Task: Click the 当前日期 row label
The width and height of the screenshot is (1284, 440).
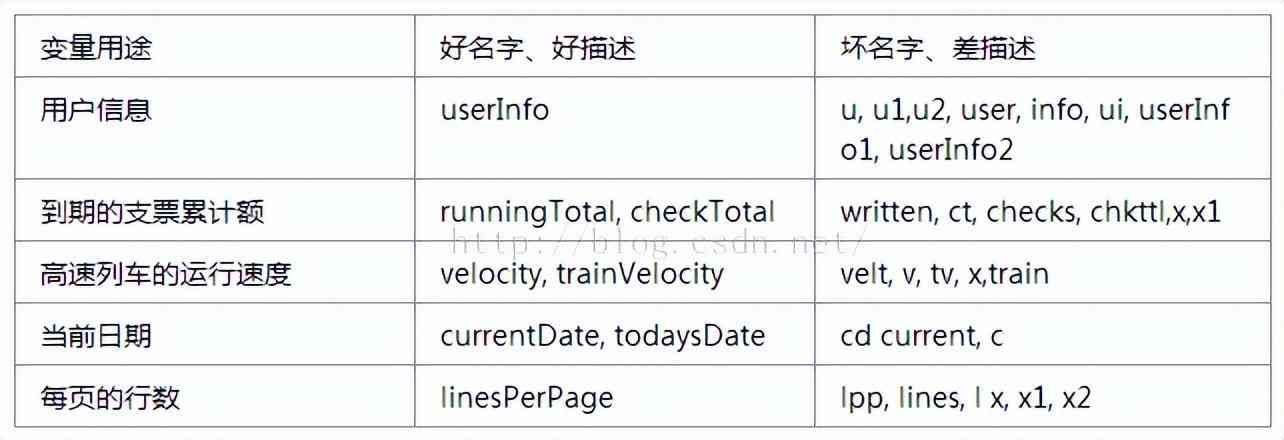Action: click(x=96, y=335)
